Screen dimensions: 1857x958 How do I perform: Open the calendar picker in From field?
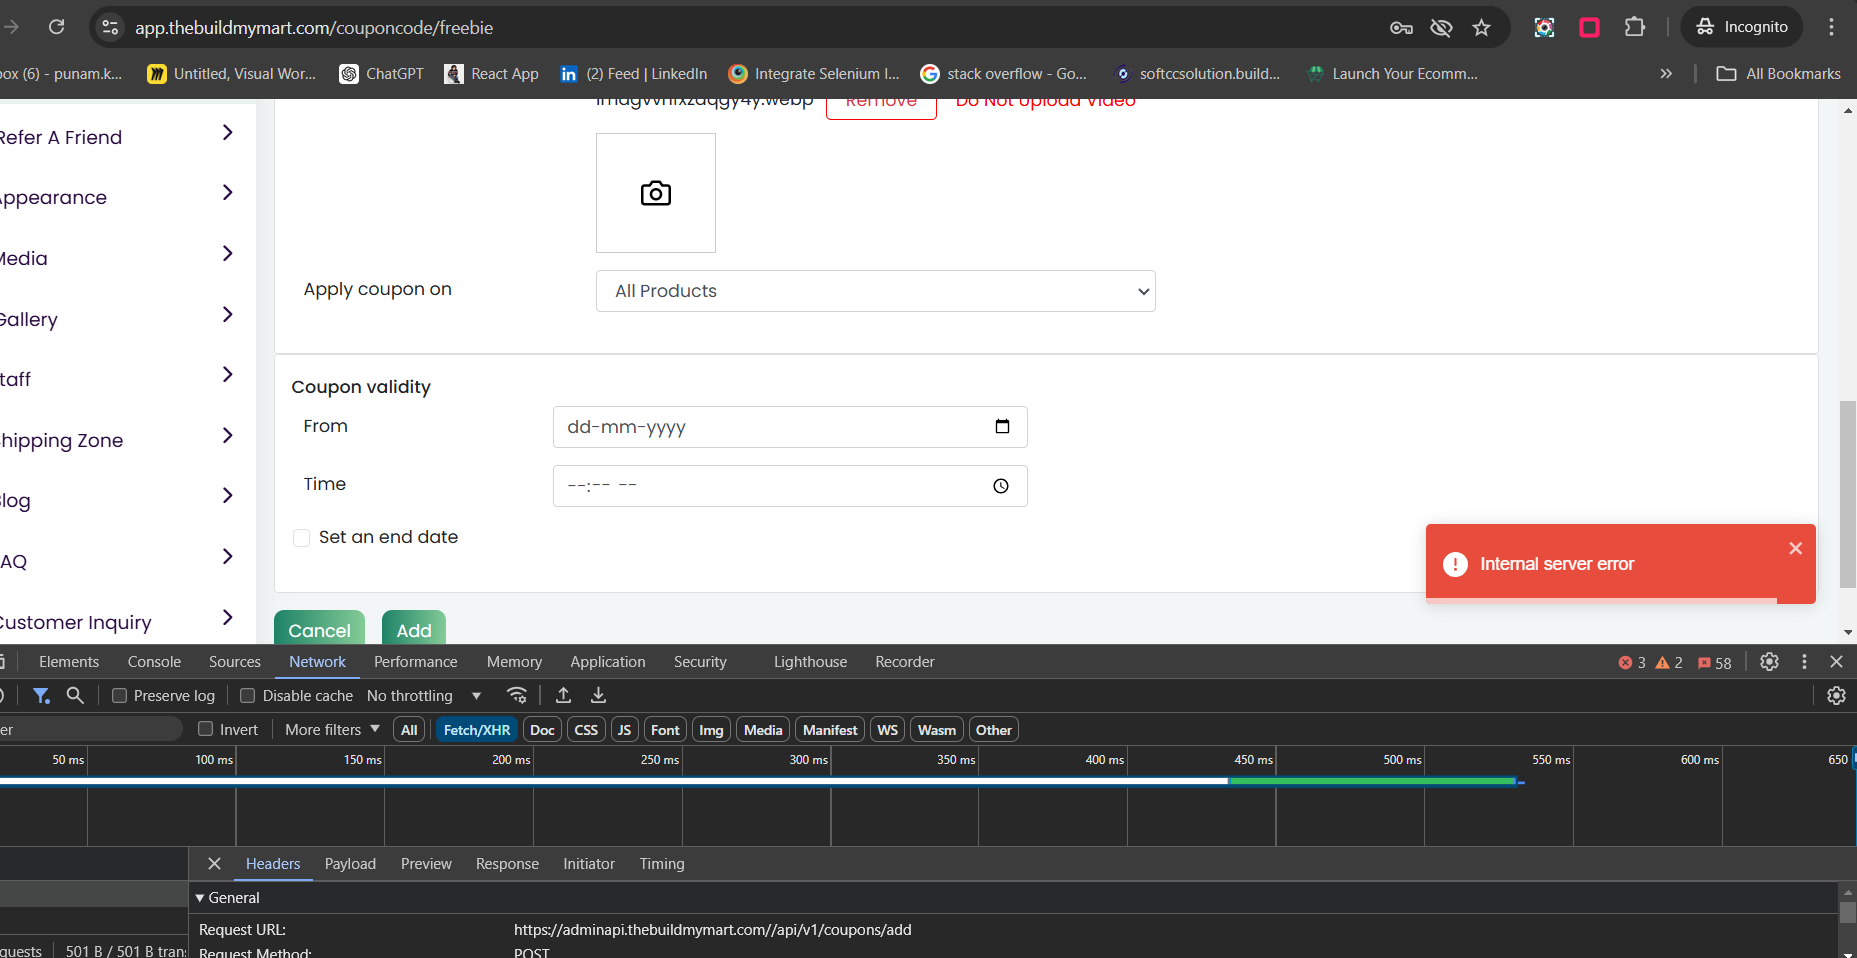point(1002,427)
